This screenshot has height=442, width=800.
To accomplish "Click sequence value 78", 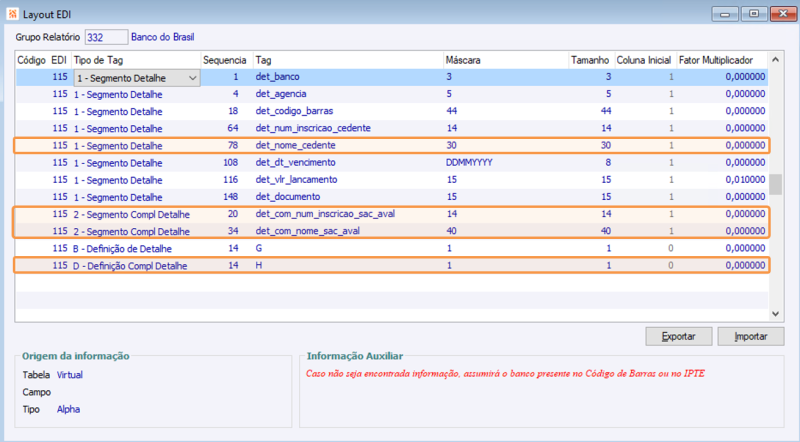I will (x=233, y=145).
